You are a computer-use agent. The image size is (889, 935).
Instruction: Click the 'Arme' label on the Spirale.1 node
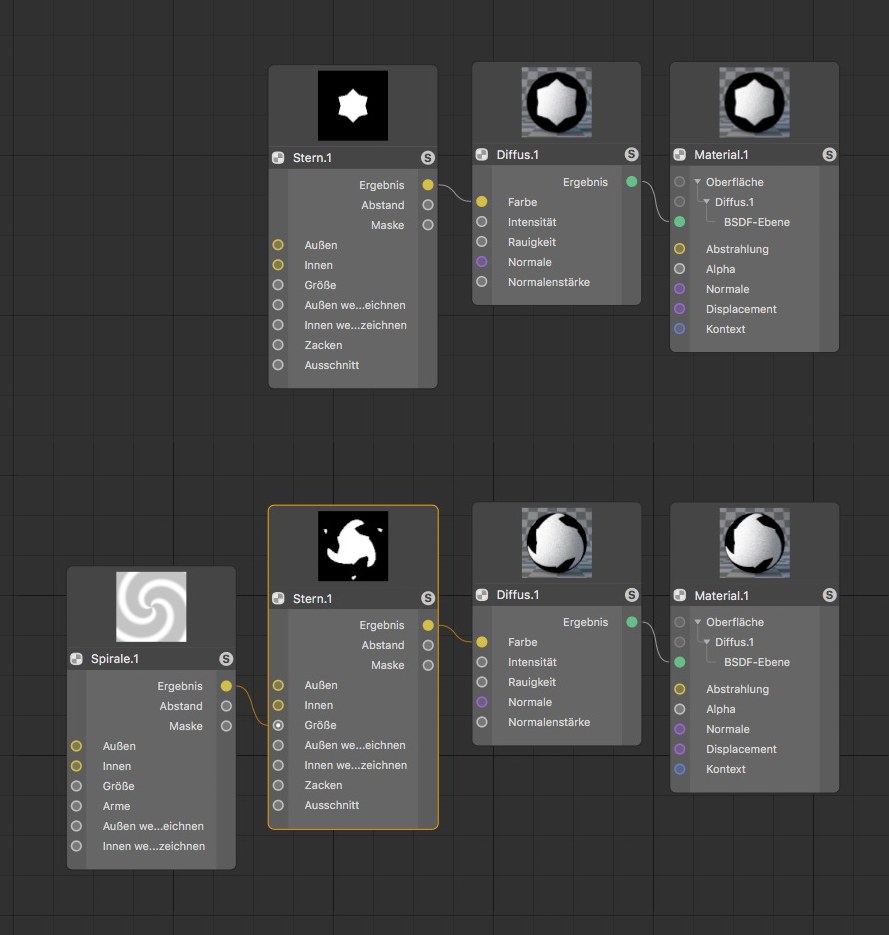(116, 806)
